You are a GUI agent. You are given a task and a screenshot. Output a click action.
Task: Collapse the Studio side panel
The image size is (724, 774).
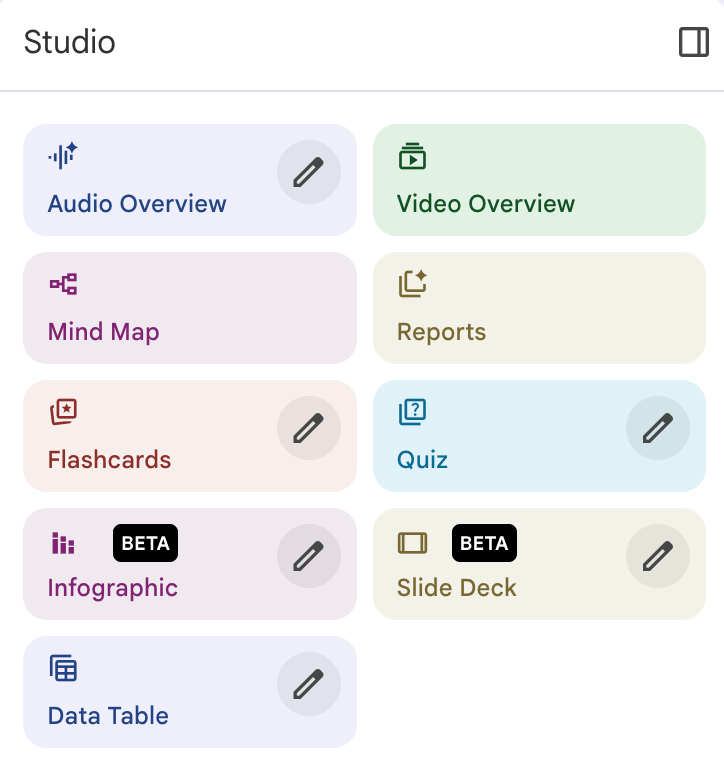(x=693, y=42)
